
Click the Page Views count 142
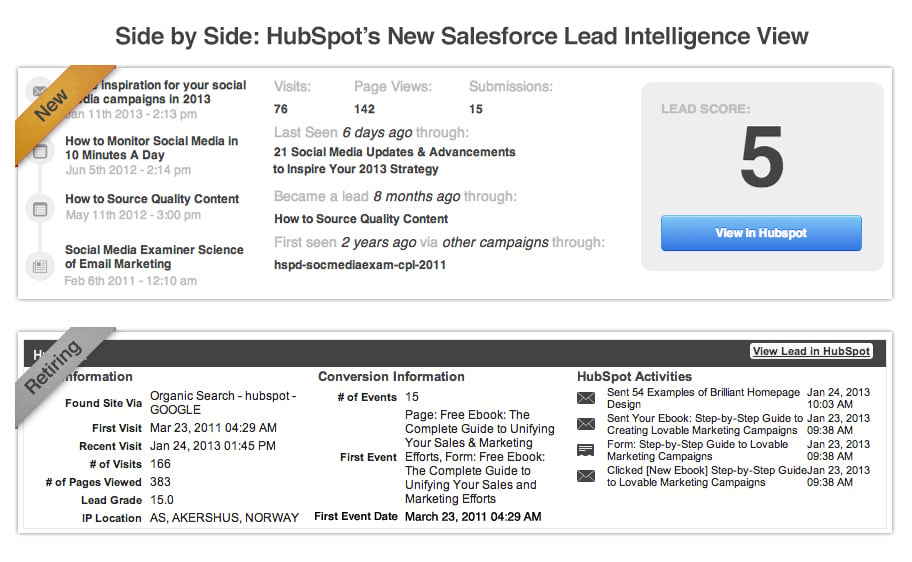click(x=364, y=109)
